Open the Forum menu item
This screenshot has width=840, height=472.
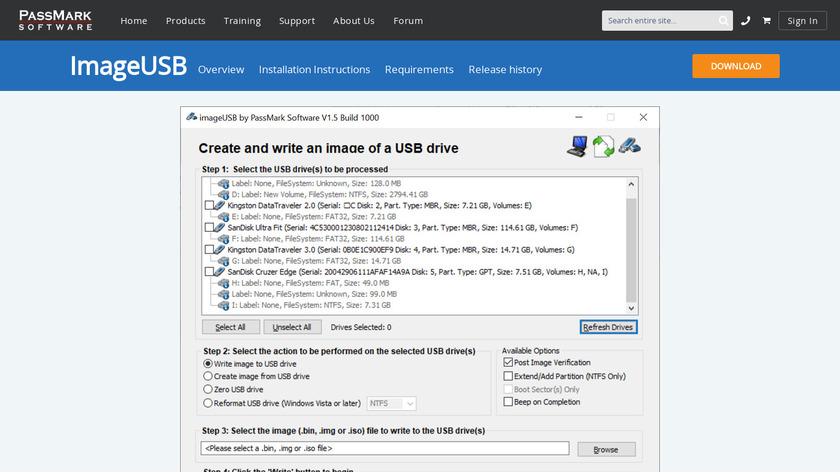tap(408, 20)
